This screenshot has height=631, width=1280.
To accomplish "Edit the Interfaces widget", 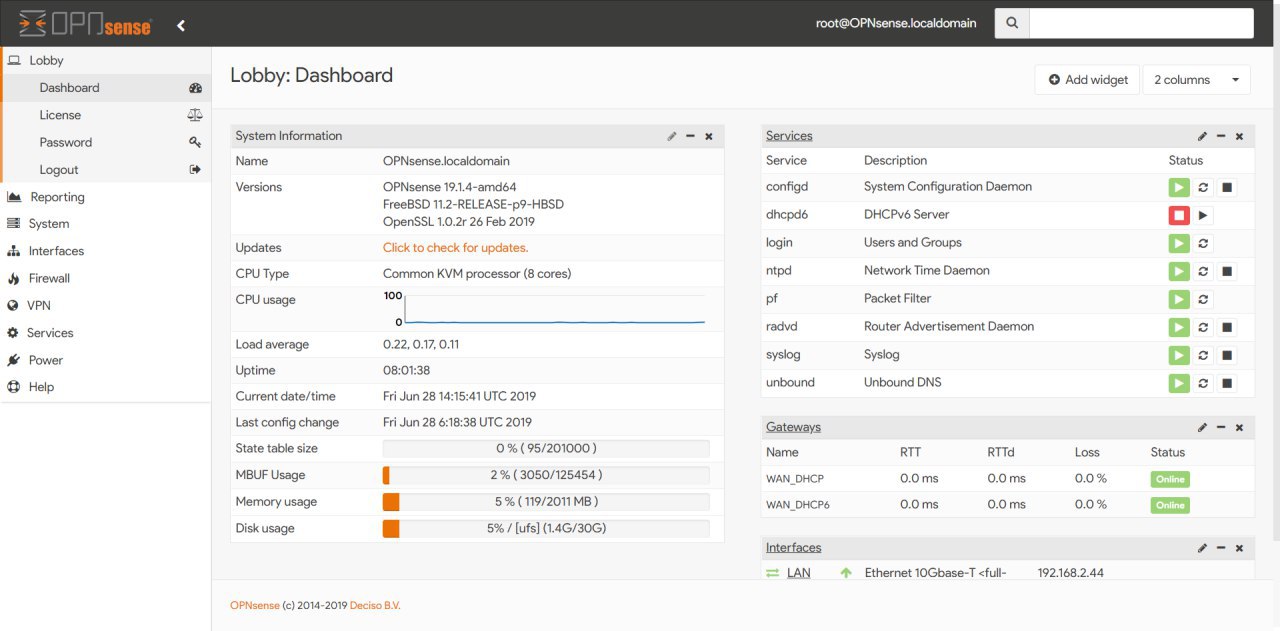I will (1202, 548).
